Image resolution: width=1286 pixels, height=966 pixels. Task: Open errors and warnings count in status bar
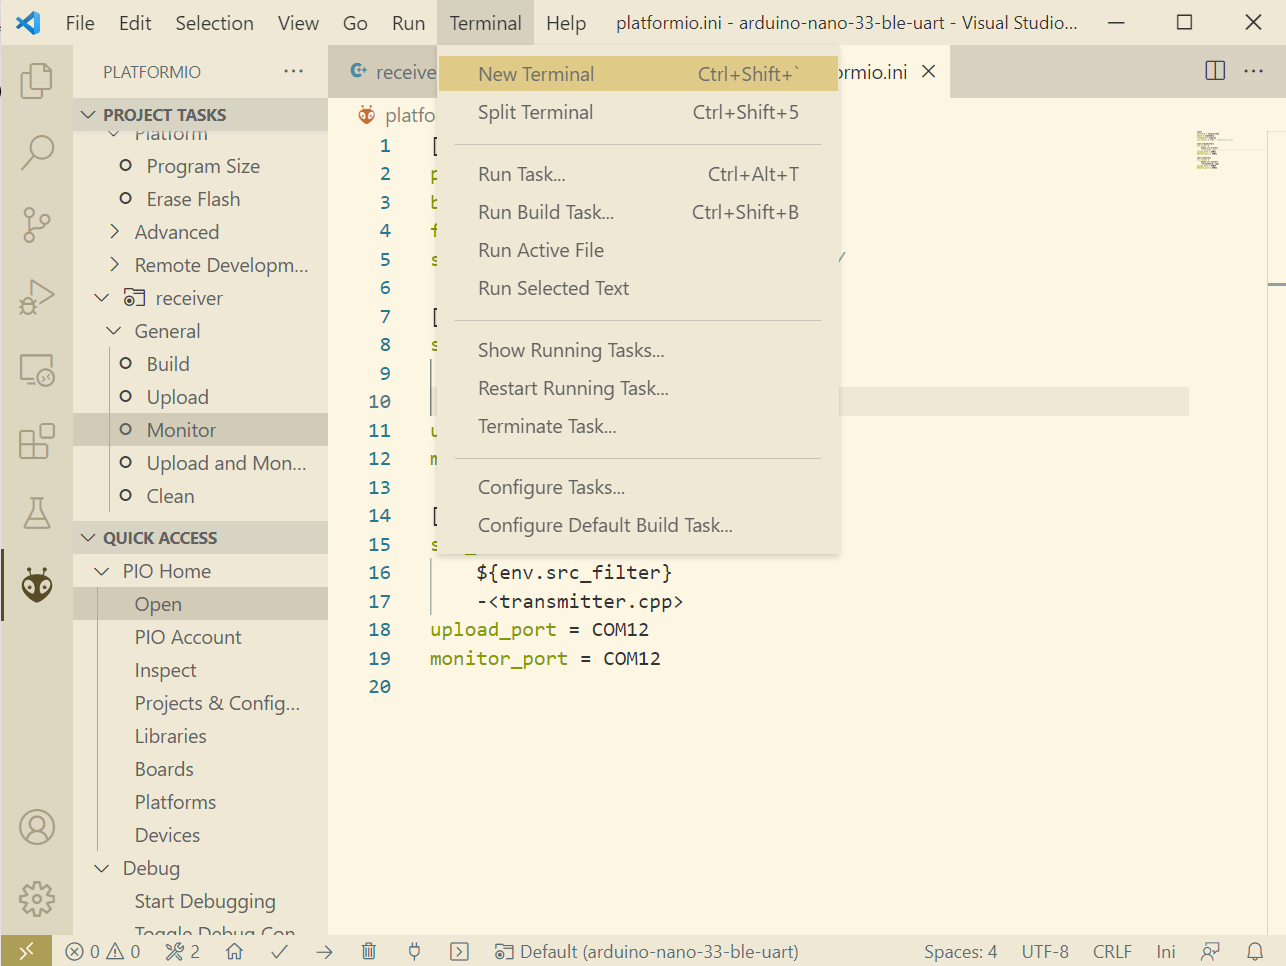(x=103, y=951)
